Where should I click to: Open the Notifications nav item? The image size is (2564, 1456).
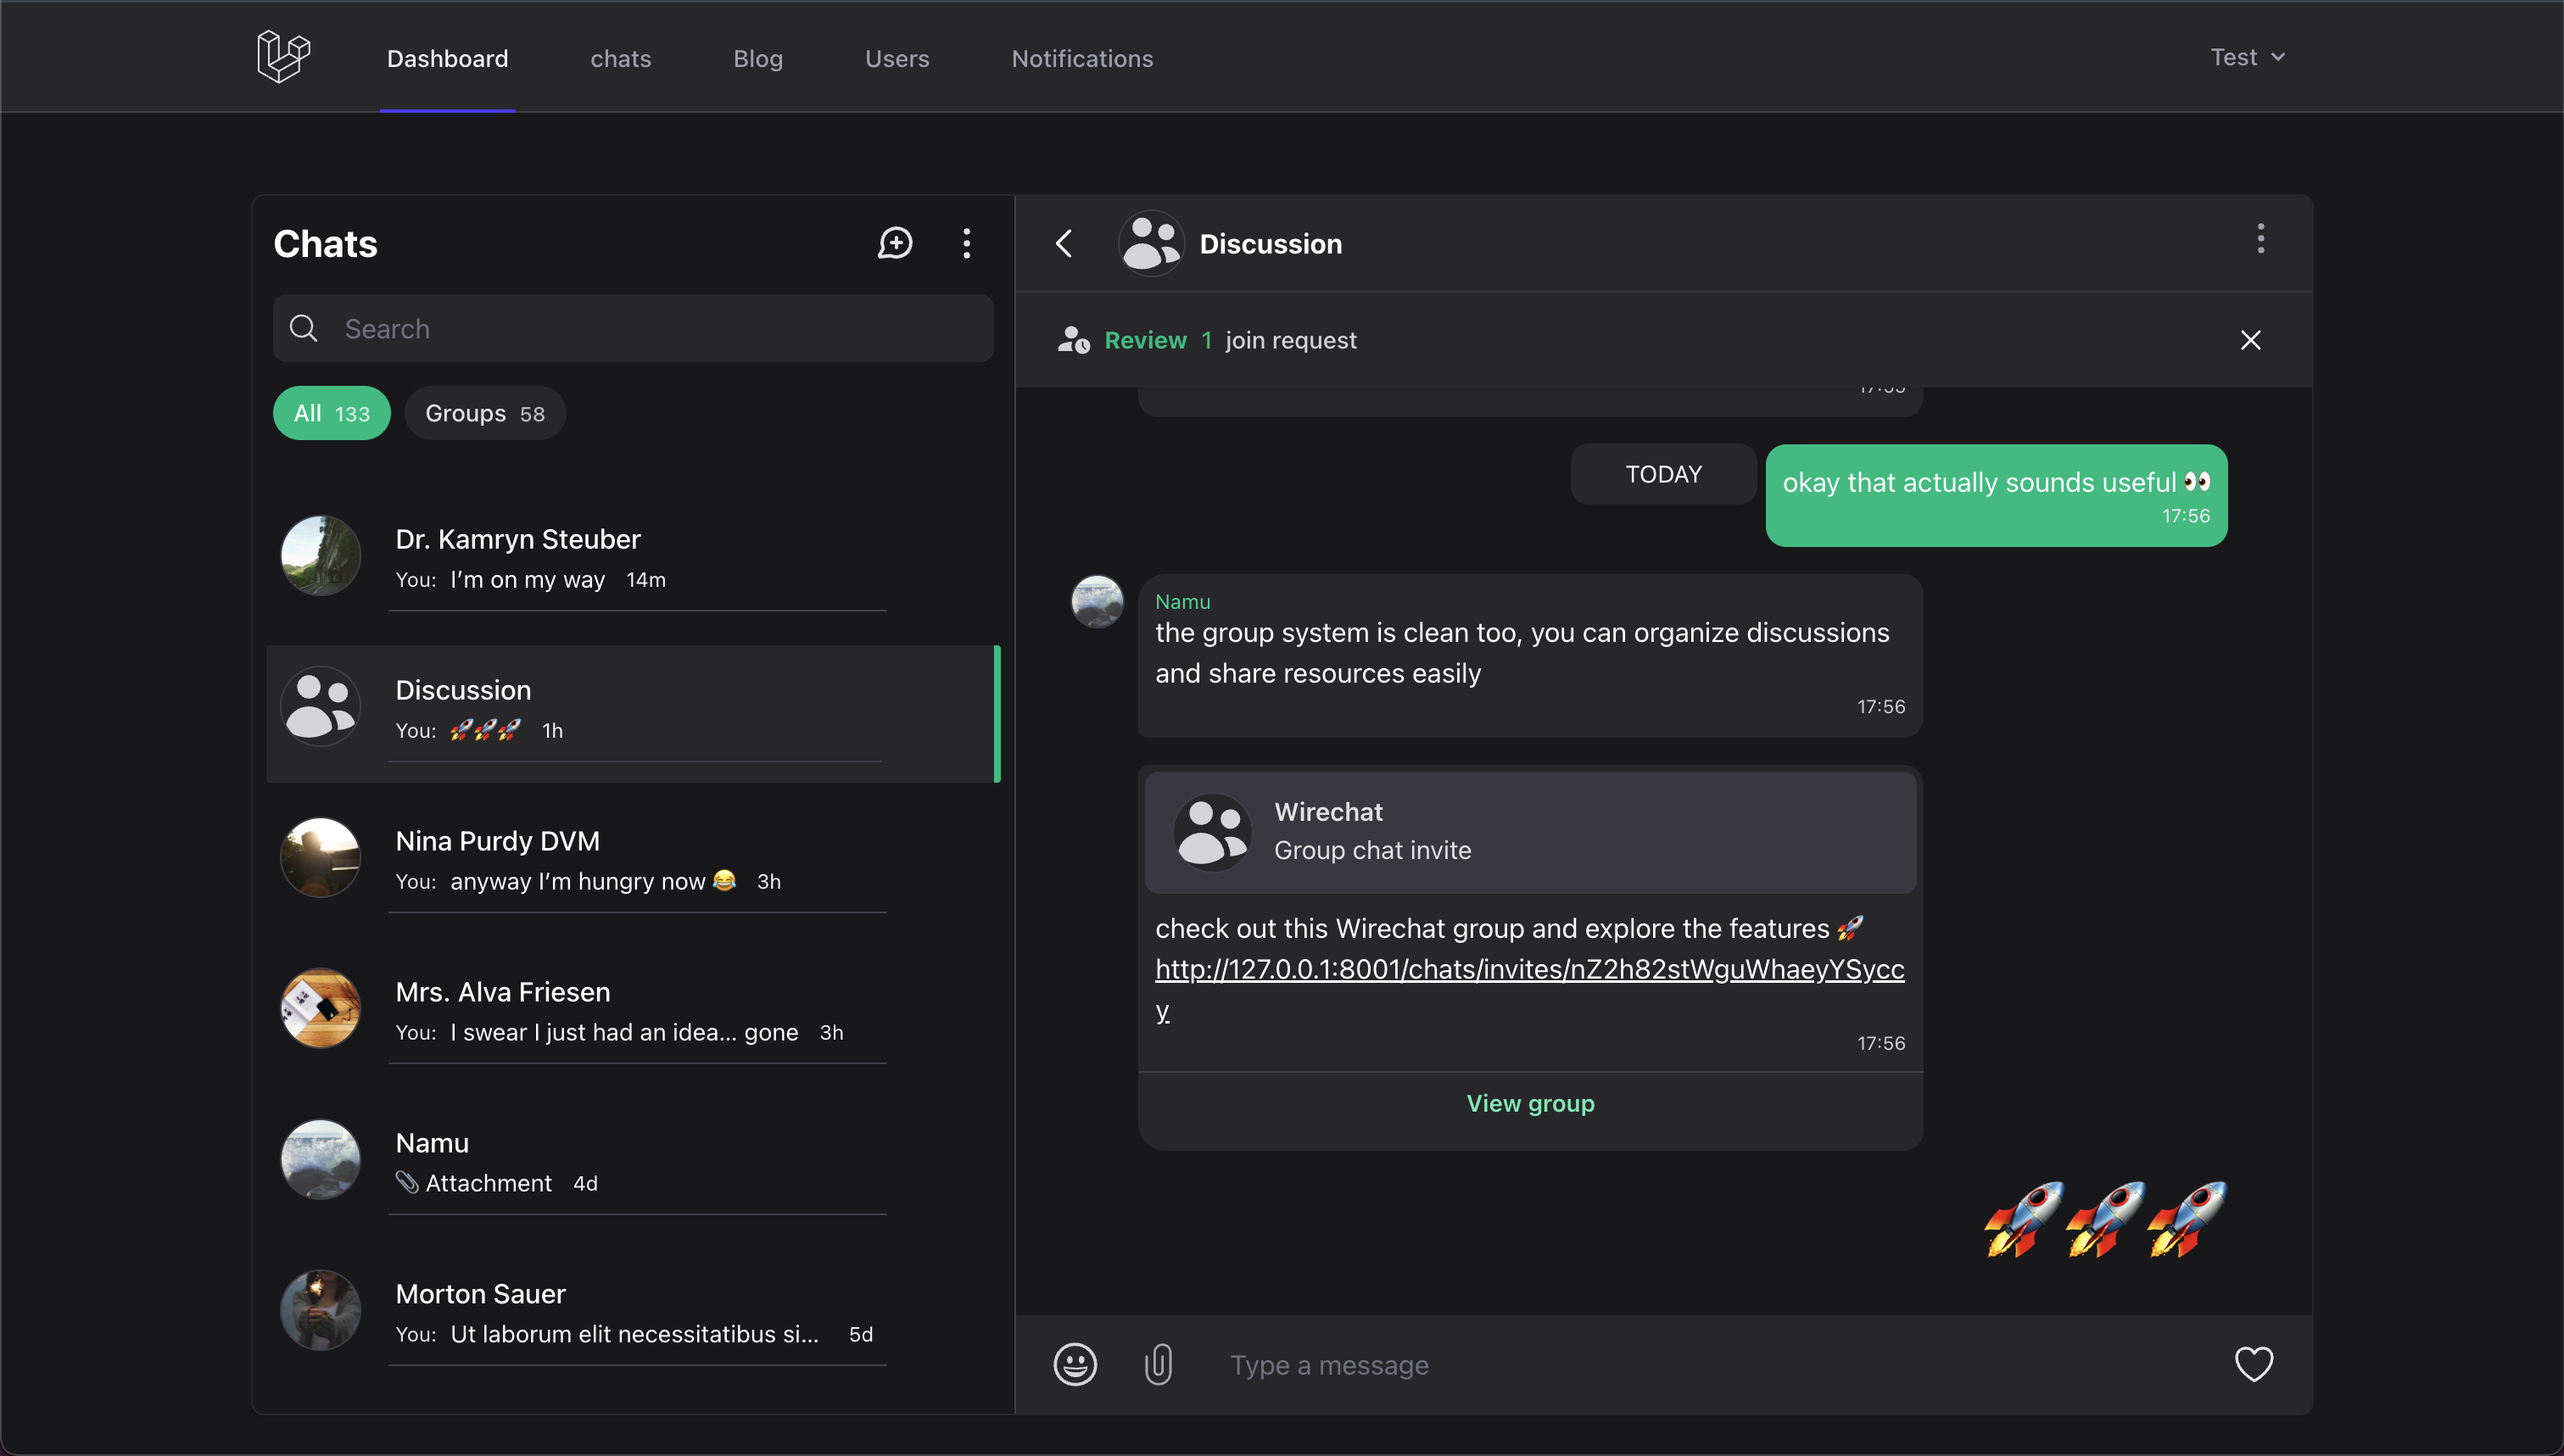[1082, 58]
